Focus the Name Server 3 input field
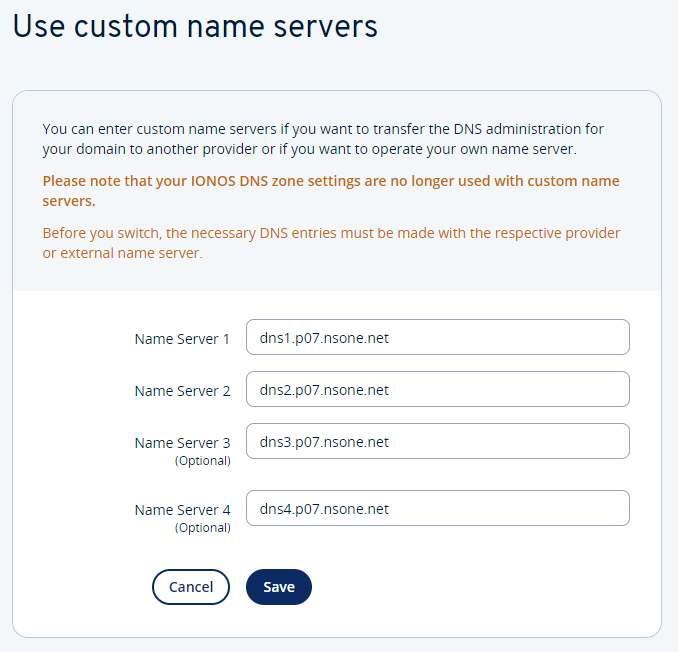This screenshot has height=652, width=678. [x=438, y=441]
